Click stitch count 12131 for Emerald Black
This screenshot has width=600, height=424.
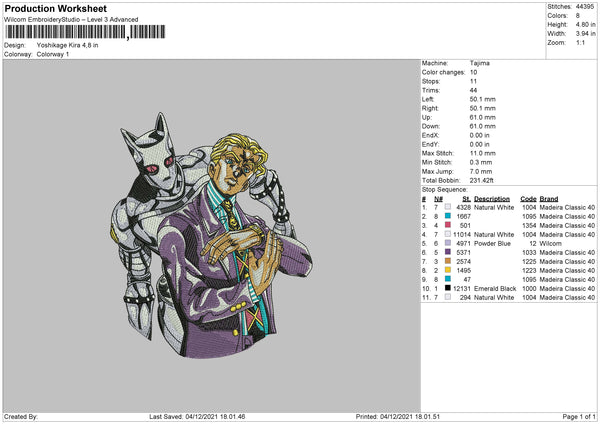point(462,289)
